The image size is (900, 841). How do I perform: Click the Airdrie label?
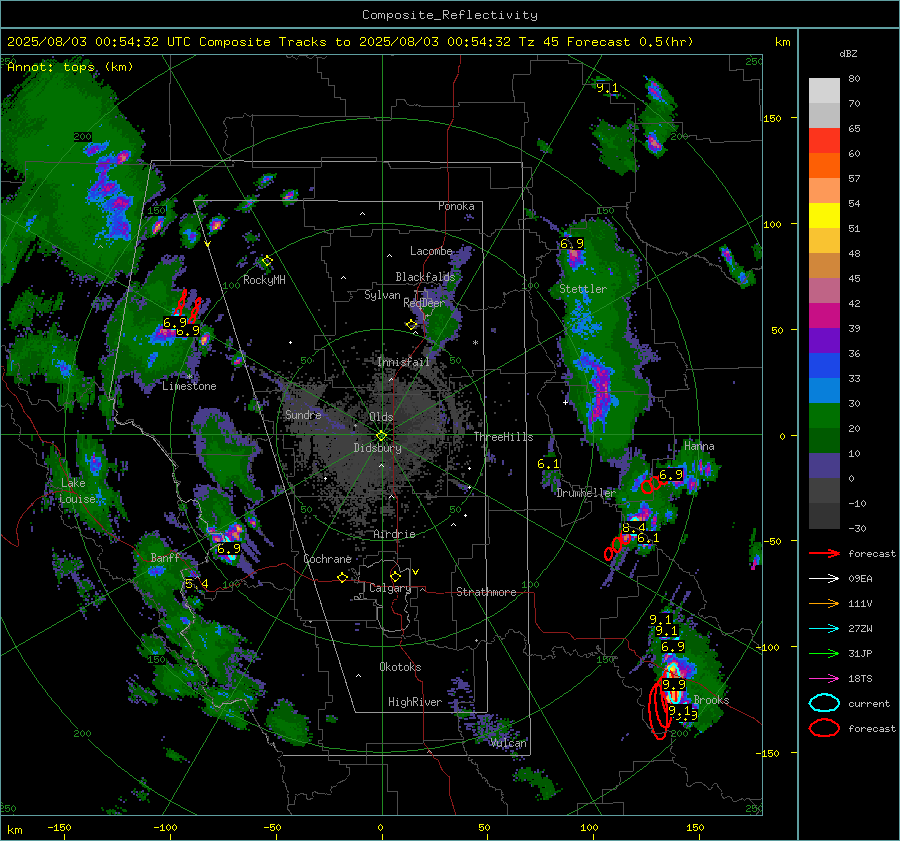tap(394, 534)
